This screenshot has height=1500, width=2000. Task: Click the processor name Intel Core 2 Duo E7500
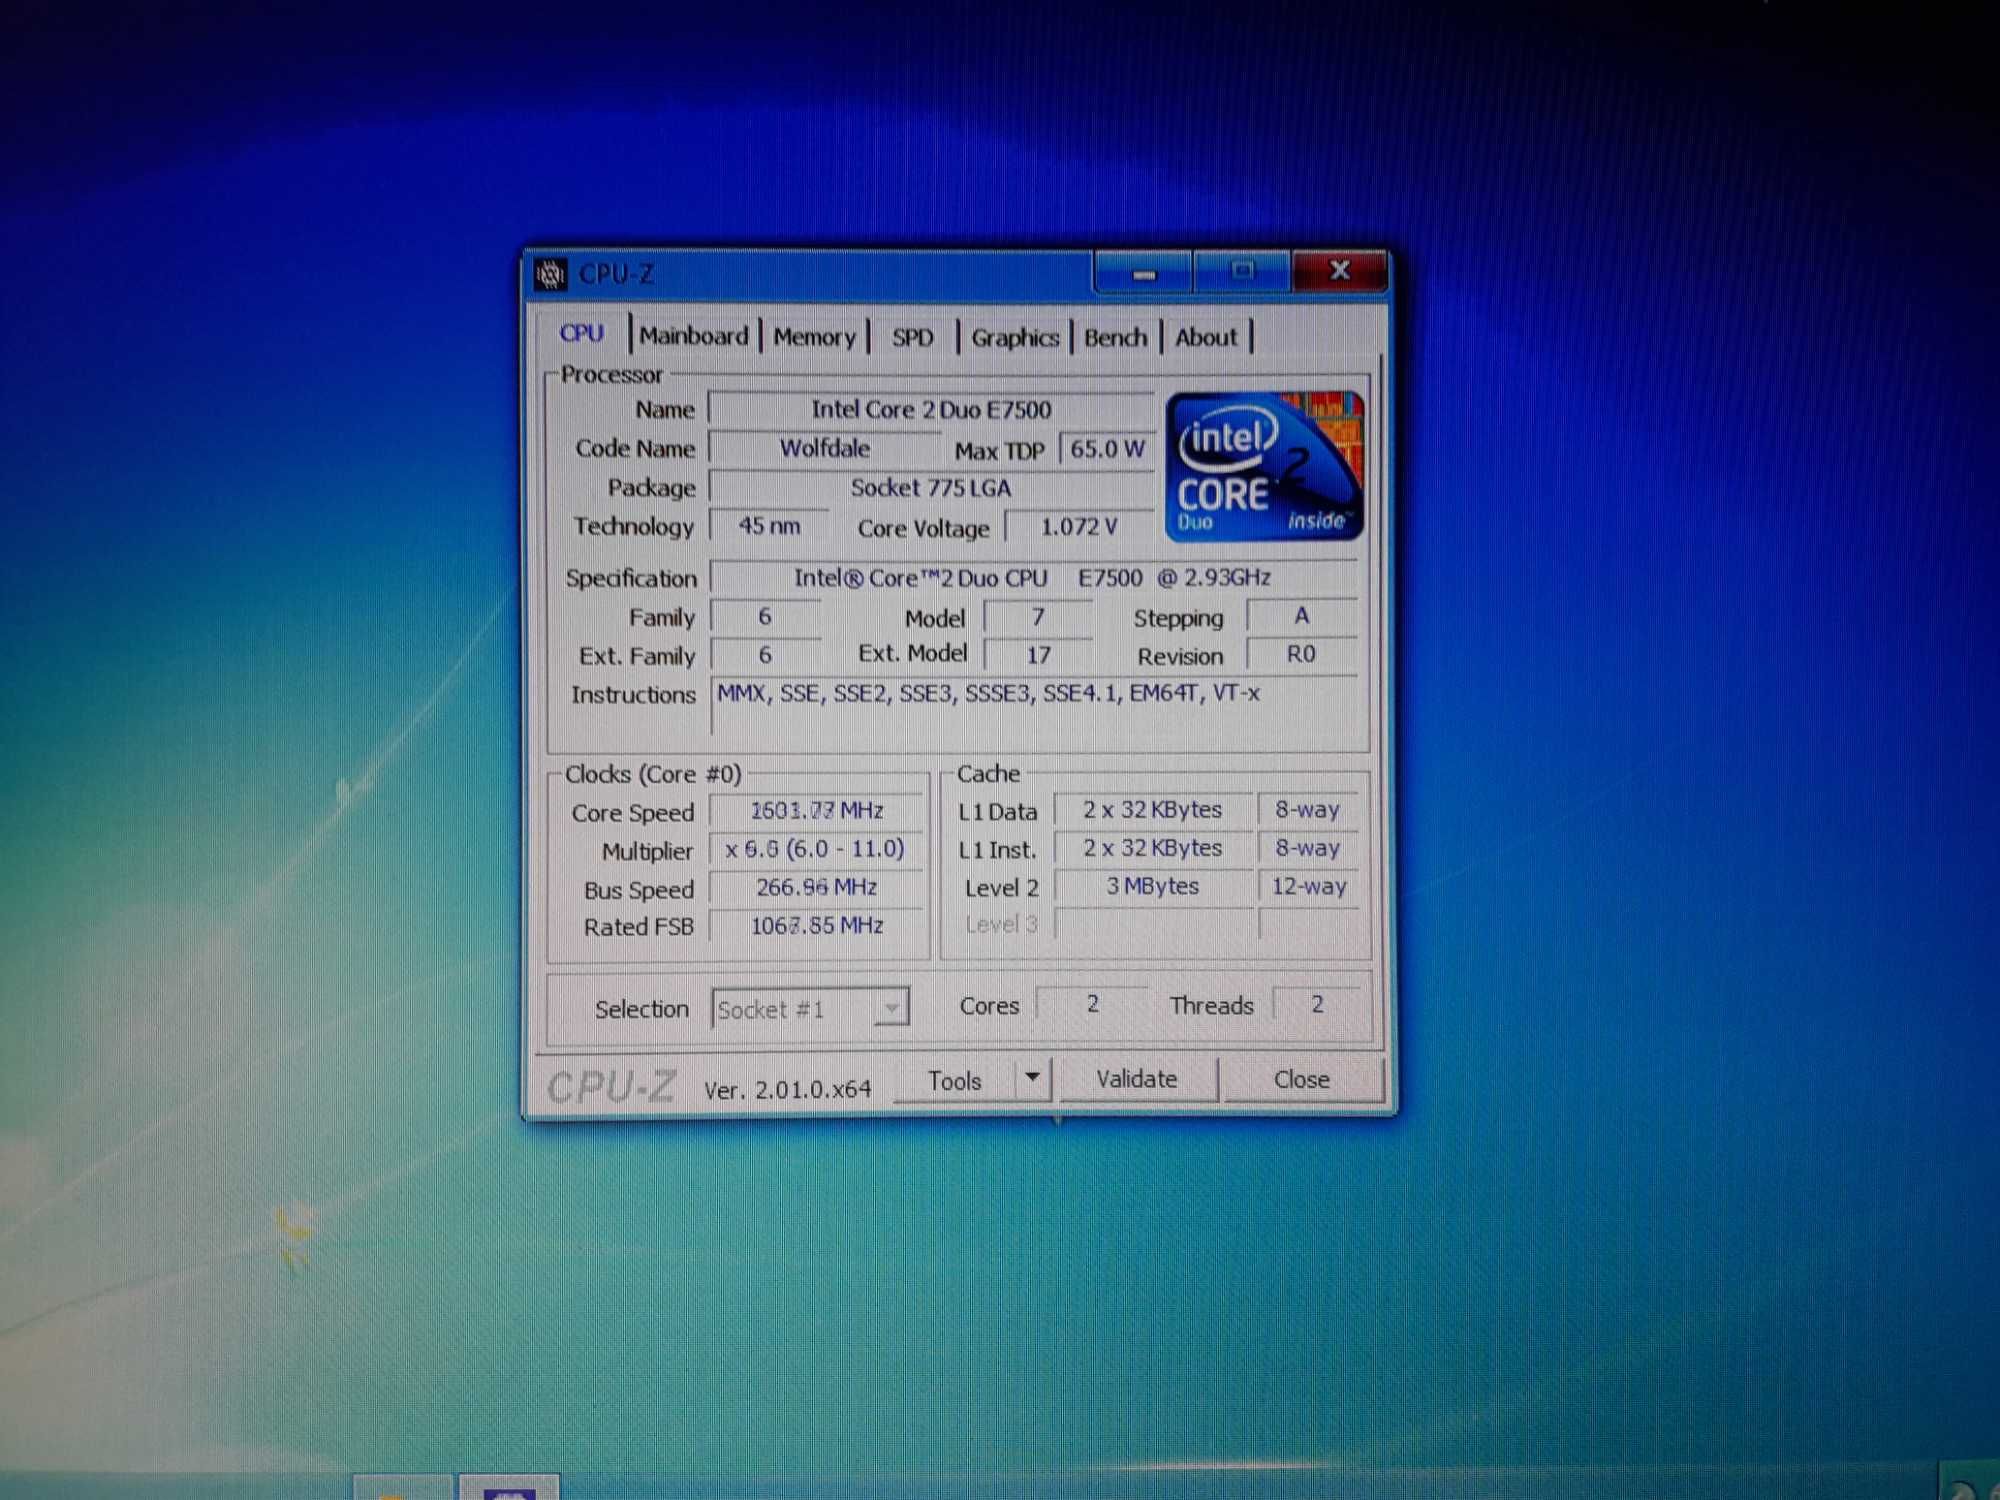pyautogui.click(x=931, y=409)
